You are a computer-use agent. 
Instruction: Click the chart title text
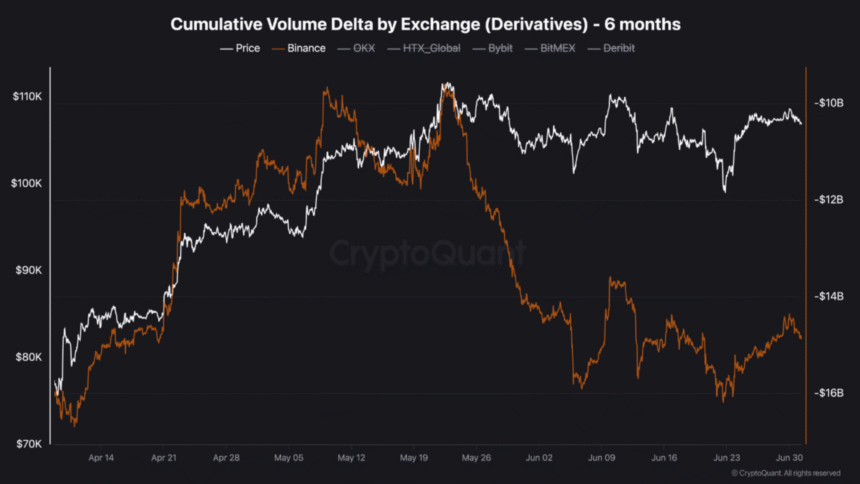click(429, 23)
